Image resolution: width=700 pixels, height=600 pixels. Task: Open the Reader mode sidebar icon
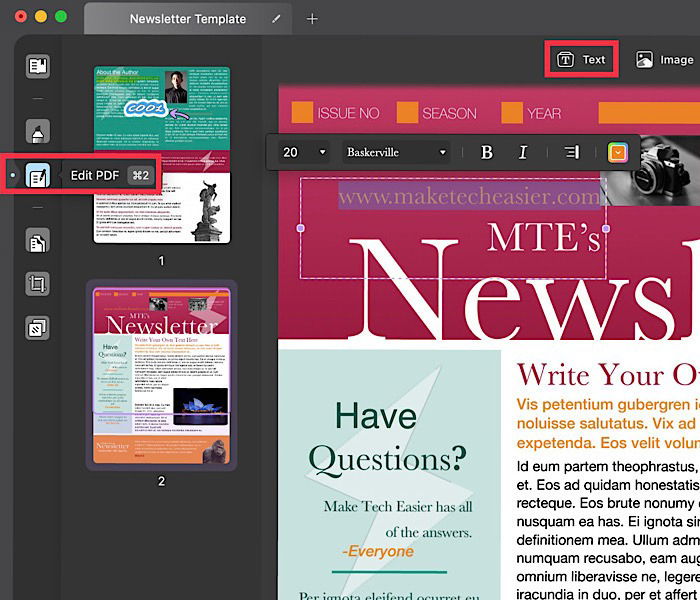(38, 67)
